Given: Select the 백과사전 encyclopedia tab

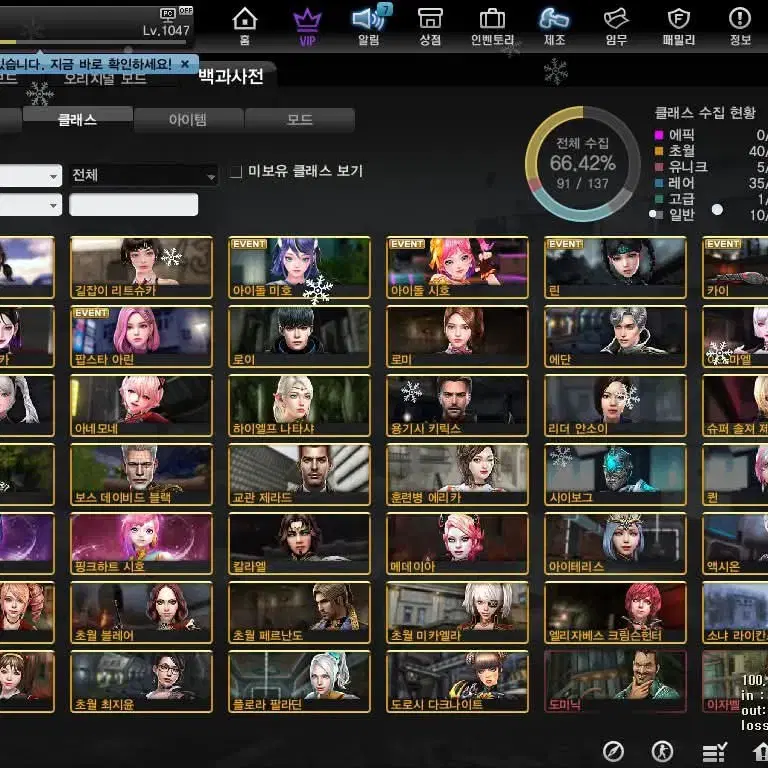Looking at the screenshot, I should point(231,76).
